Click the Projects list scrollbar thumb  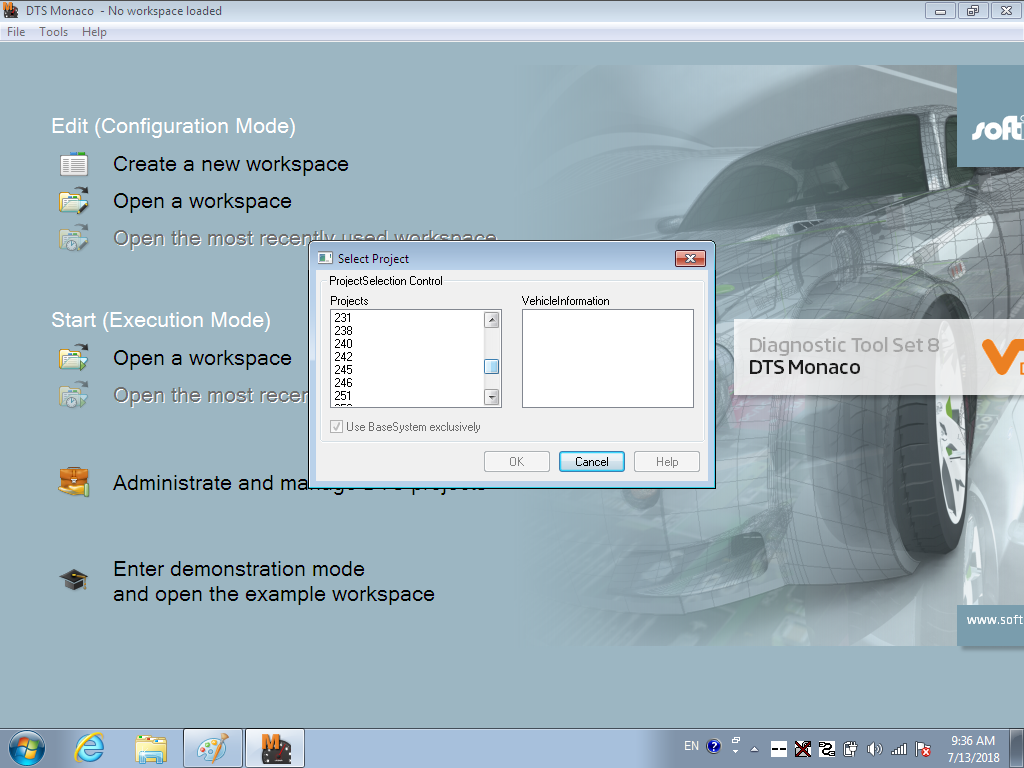point(492,366)
